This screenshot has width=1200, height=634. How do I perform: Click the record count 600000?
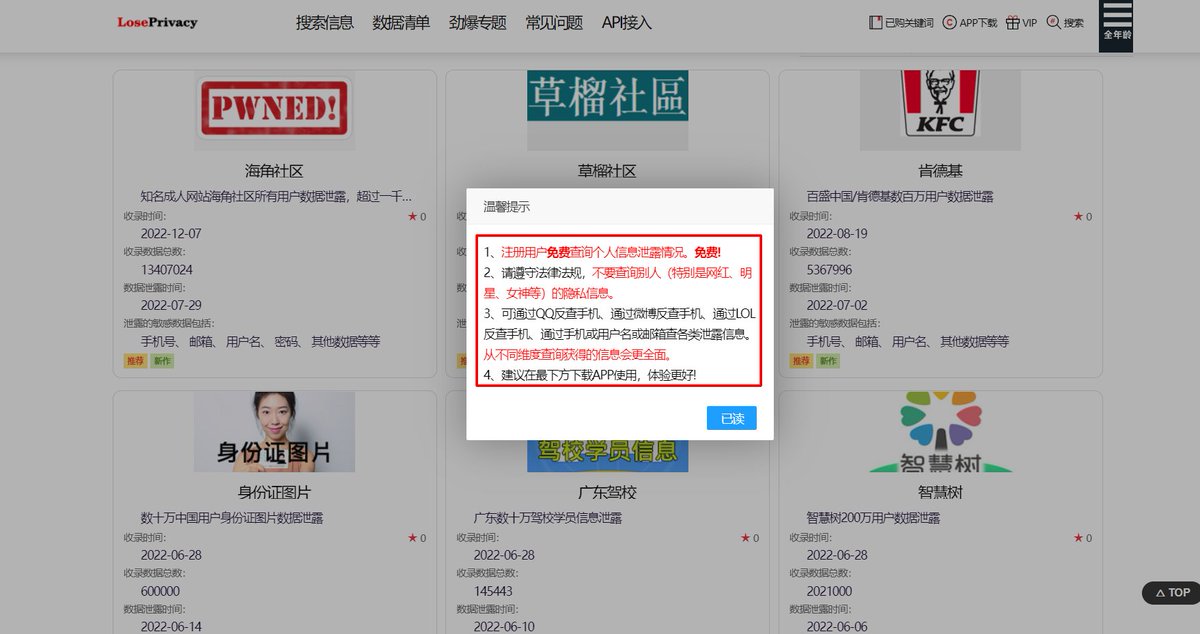pos(160,591)
